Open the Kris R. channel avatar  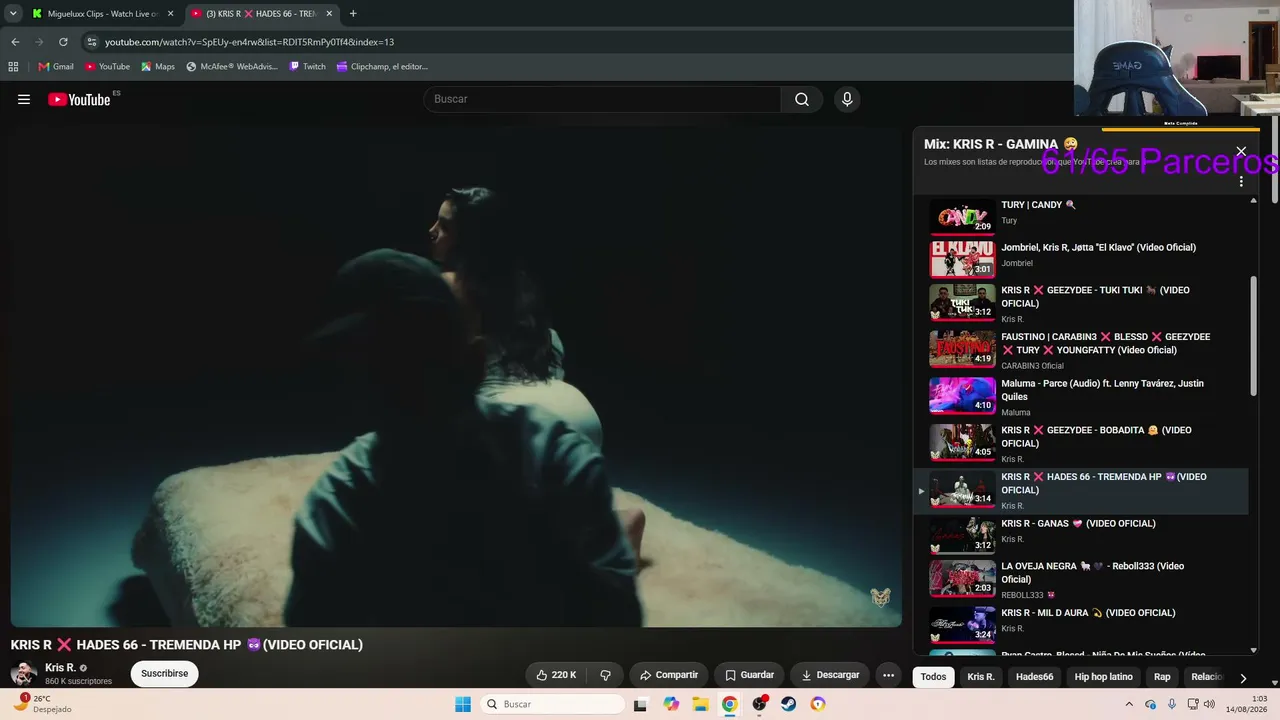(24, 674)
